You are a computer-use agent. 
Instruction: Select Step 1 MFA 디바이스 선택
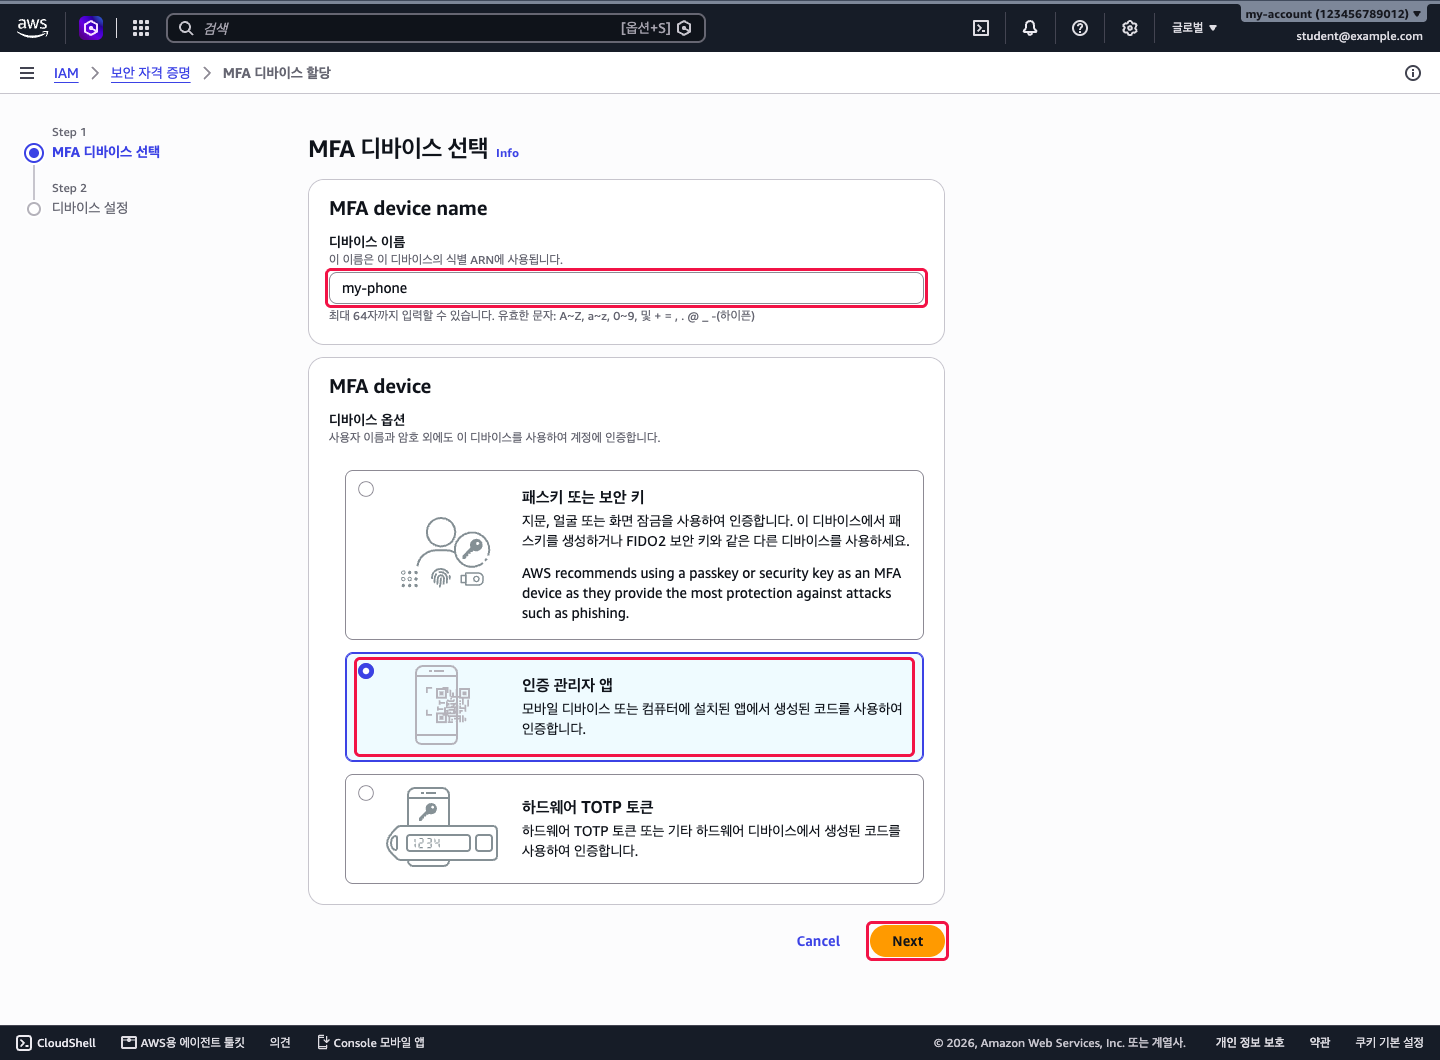pos(106,152)
